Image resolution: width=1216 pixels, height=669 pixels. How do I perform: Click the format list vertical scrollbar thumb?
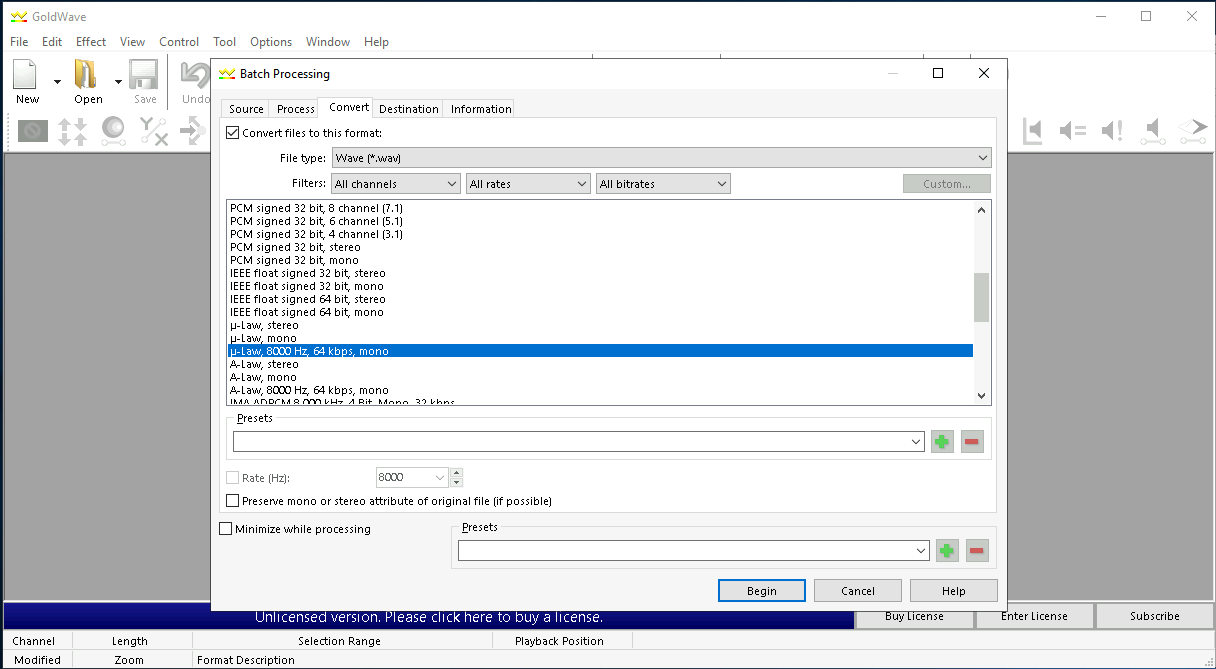click(981, 297)
